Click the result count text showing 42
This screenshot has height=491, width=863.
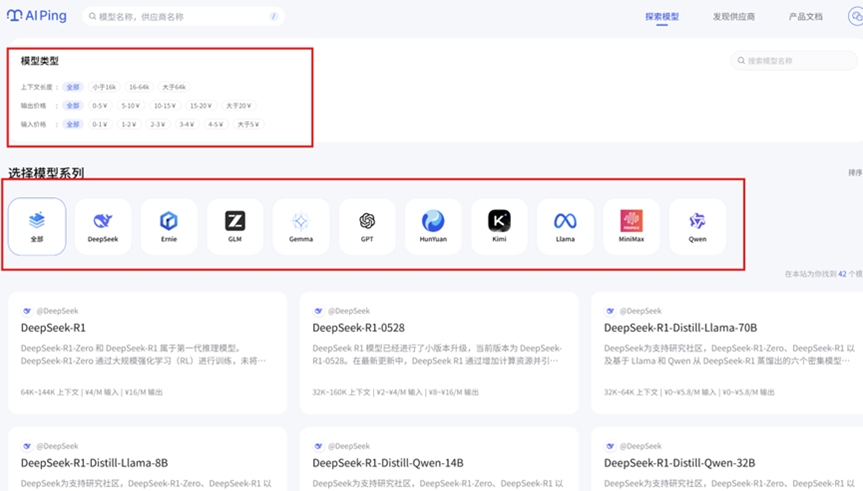[823, 274]
